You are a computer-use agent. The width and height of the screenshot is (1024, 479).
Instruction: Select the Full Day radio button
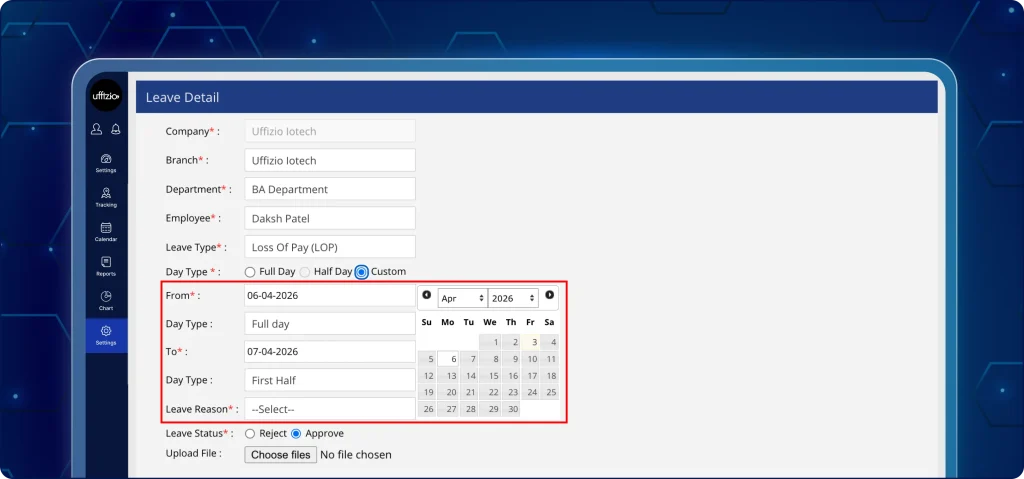(x=250, y=272)
